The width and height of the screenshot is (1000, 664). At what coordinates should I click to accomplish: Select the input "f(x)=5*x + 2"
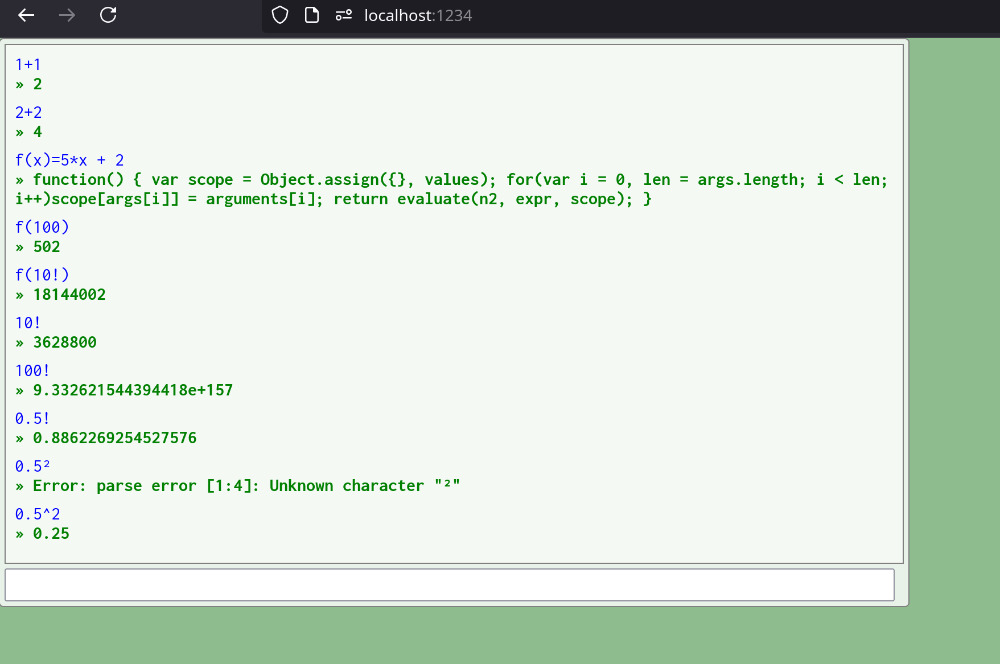pyautogui.click(x=70, y=160)
